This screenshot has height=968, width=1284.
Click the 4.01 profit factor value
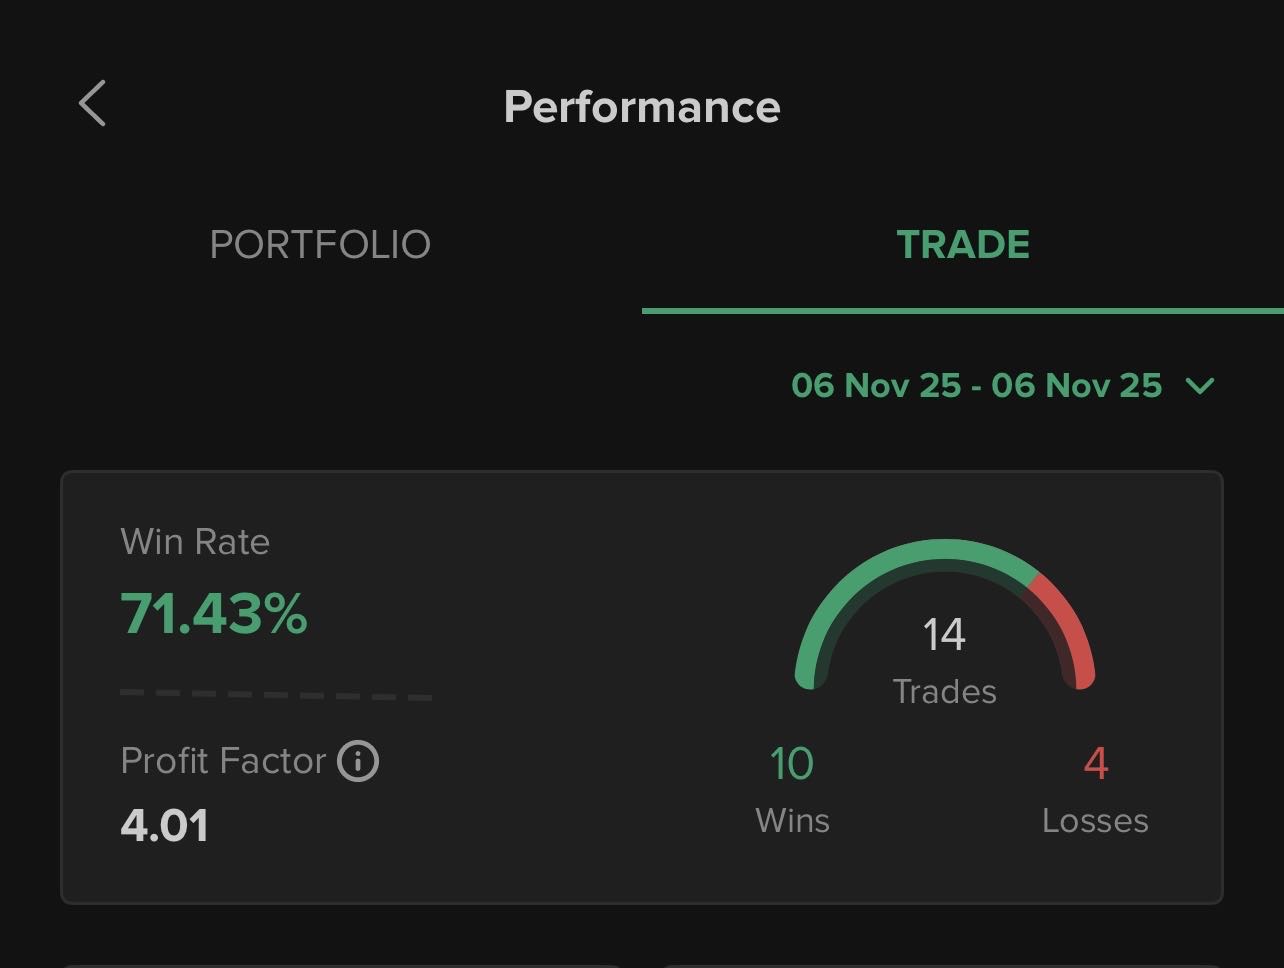(x=165, y=826)
